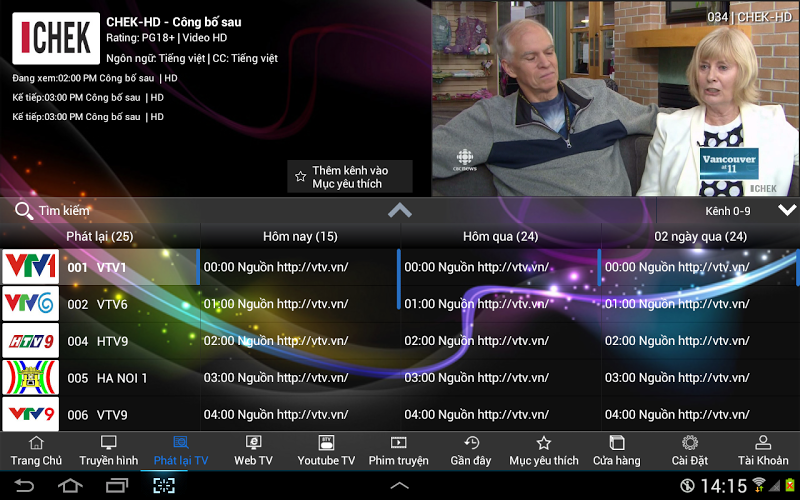800x500 pixels.
Task: Open Youtube TV icon
Action: [326, 442]
